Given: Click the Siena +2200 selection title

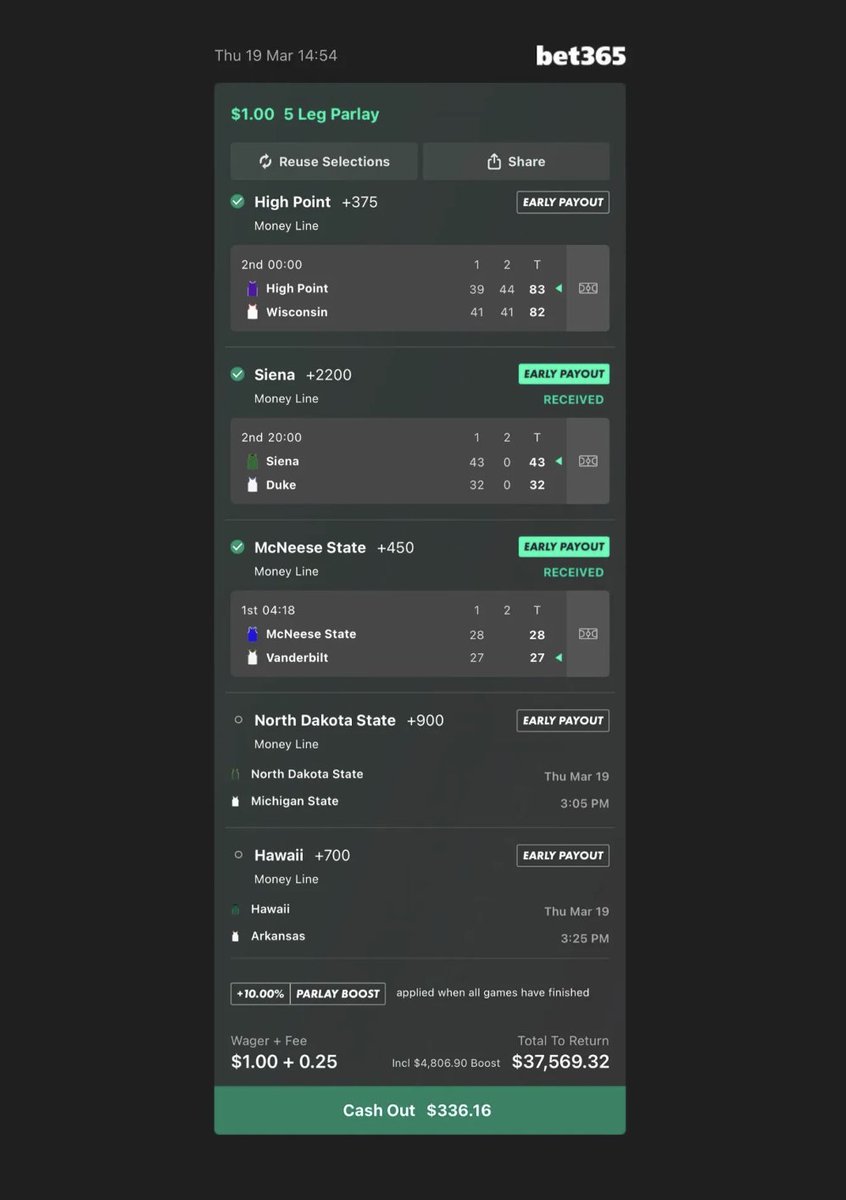Looking at the screenshot, I should tap(303, 375).
